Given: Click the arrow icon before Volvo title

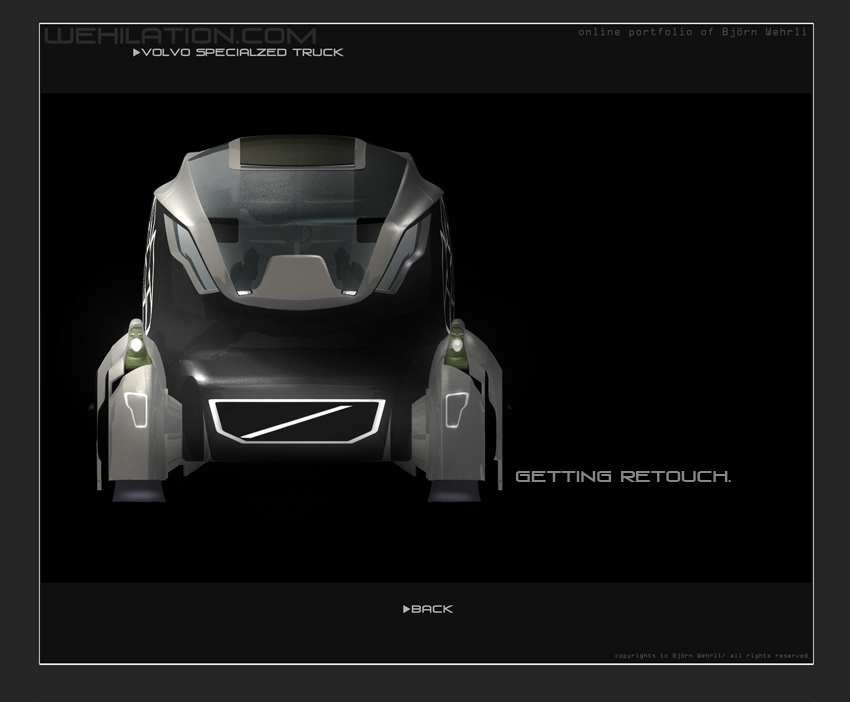Looking at the screenshot, I should (x=137, y=52).
